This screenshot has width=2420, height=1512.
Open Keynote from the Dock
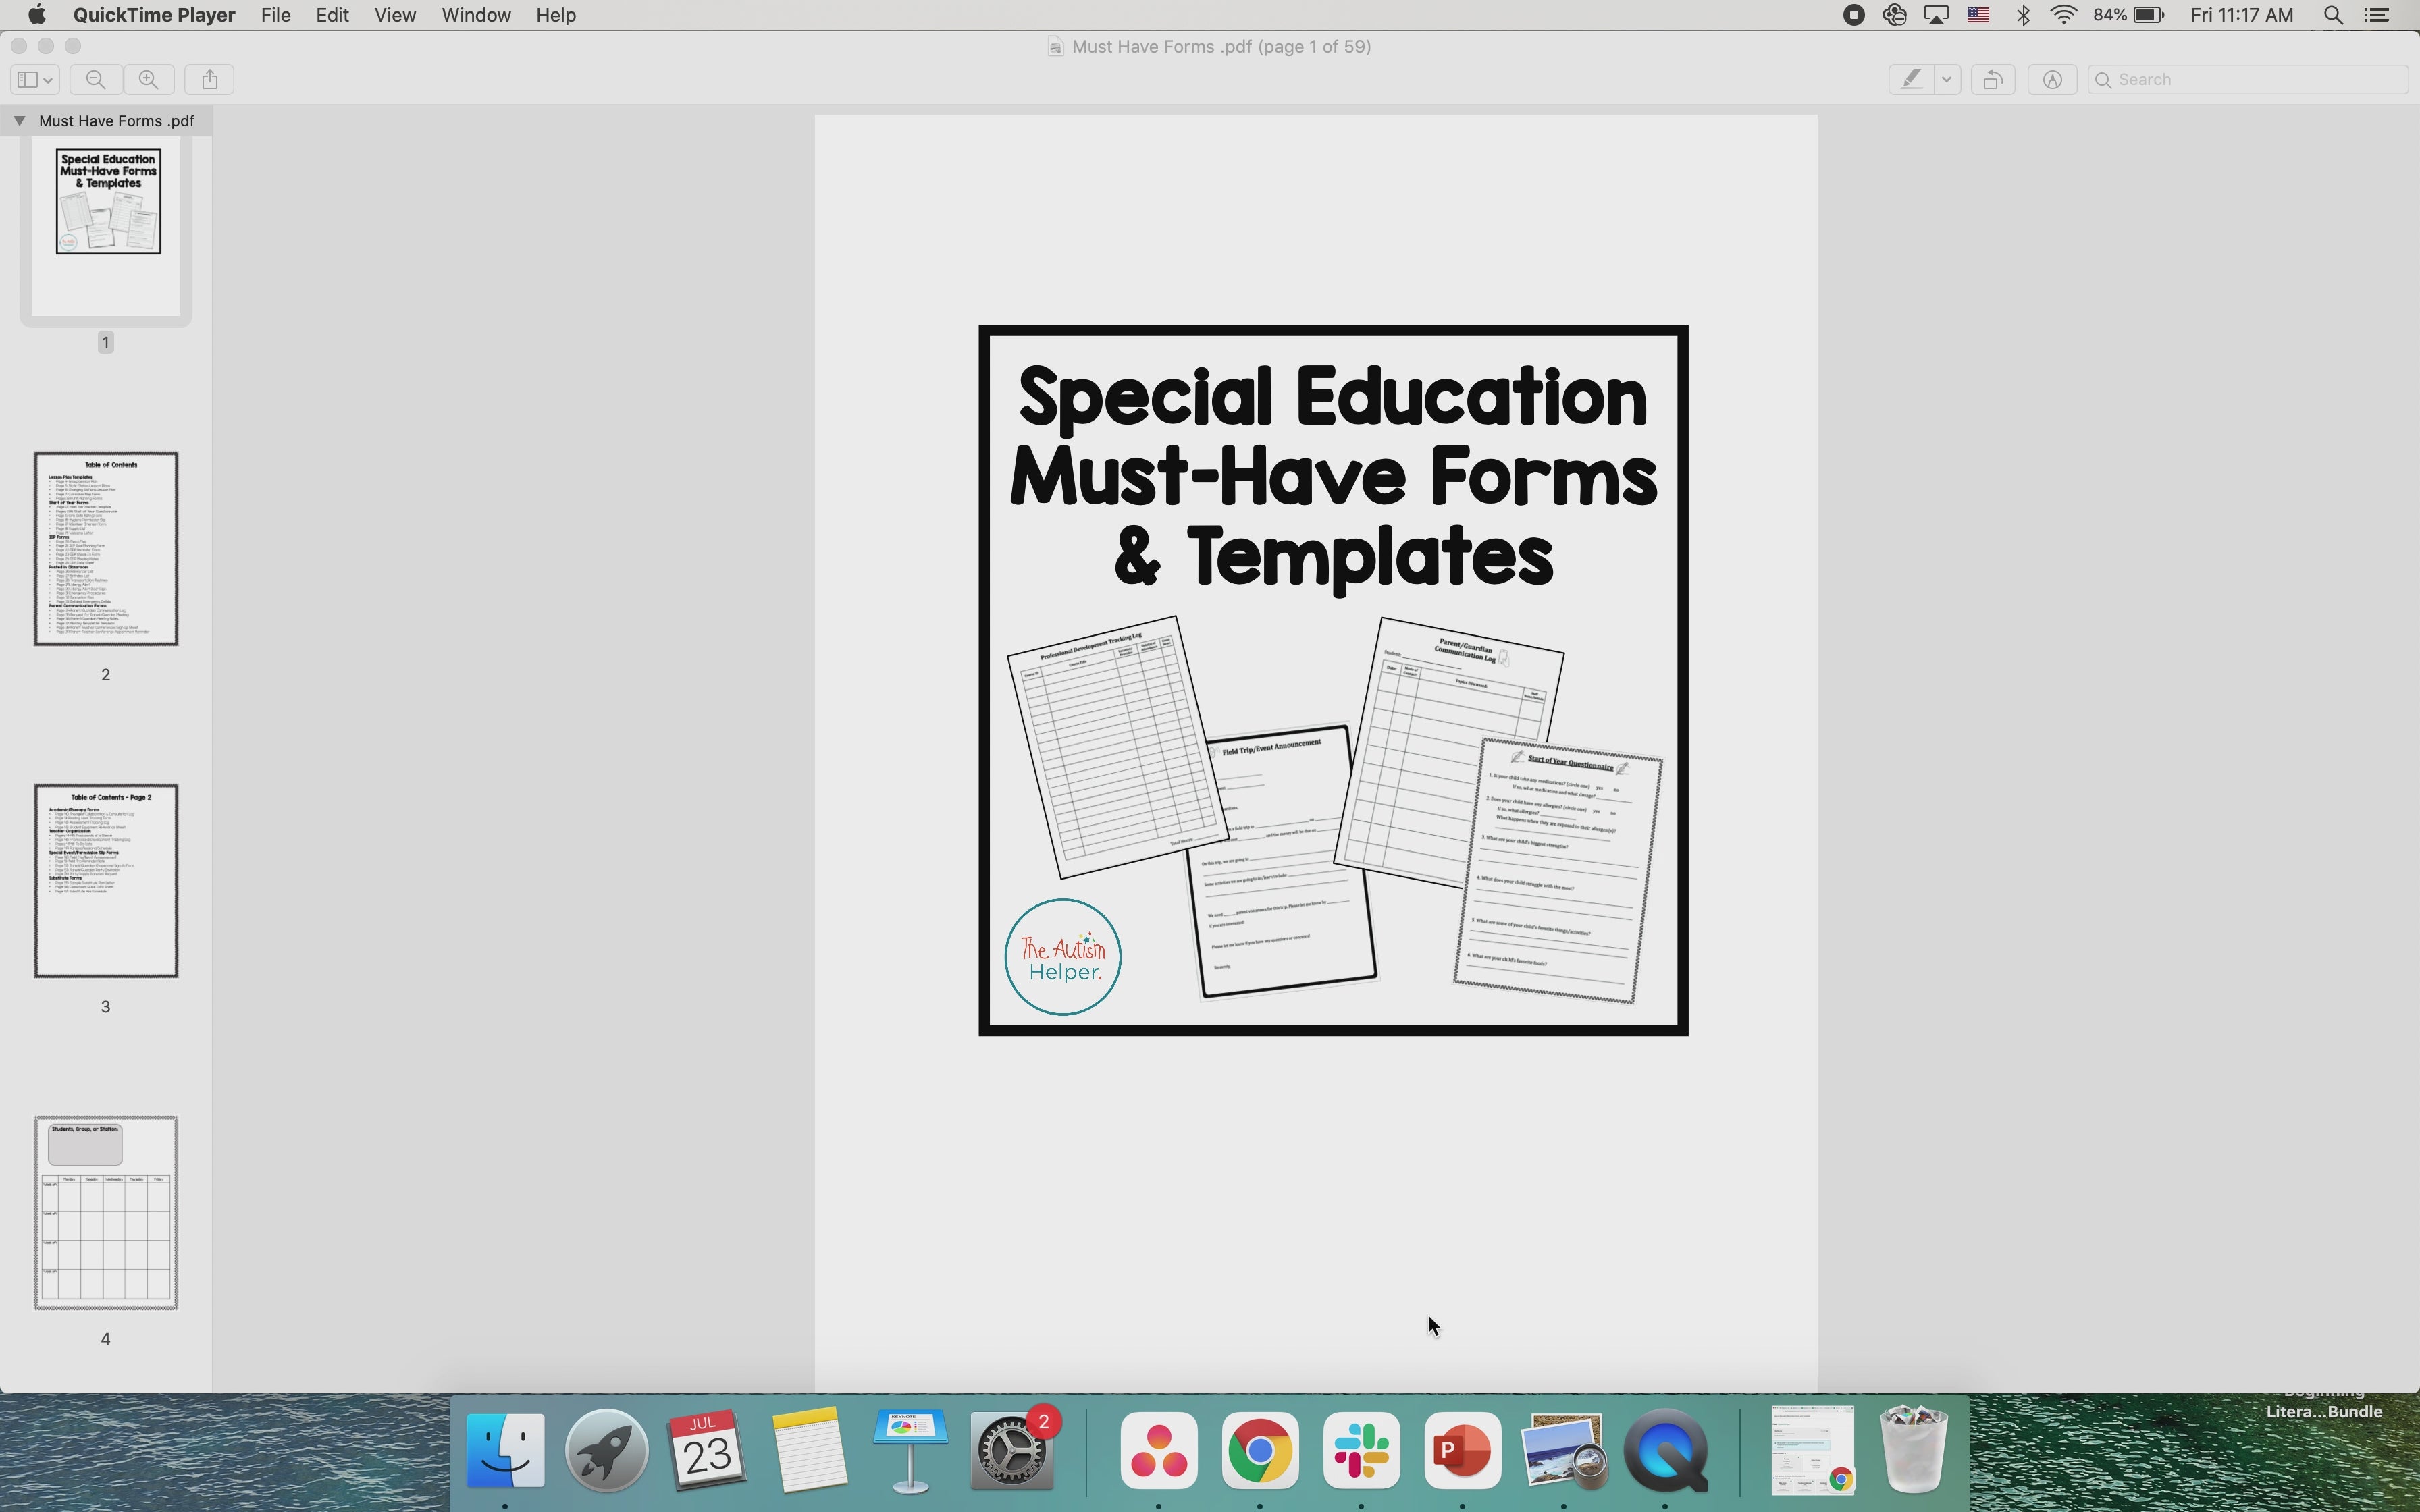[x=910, y=1449]
